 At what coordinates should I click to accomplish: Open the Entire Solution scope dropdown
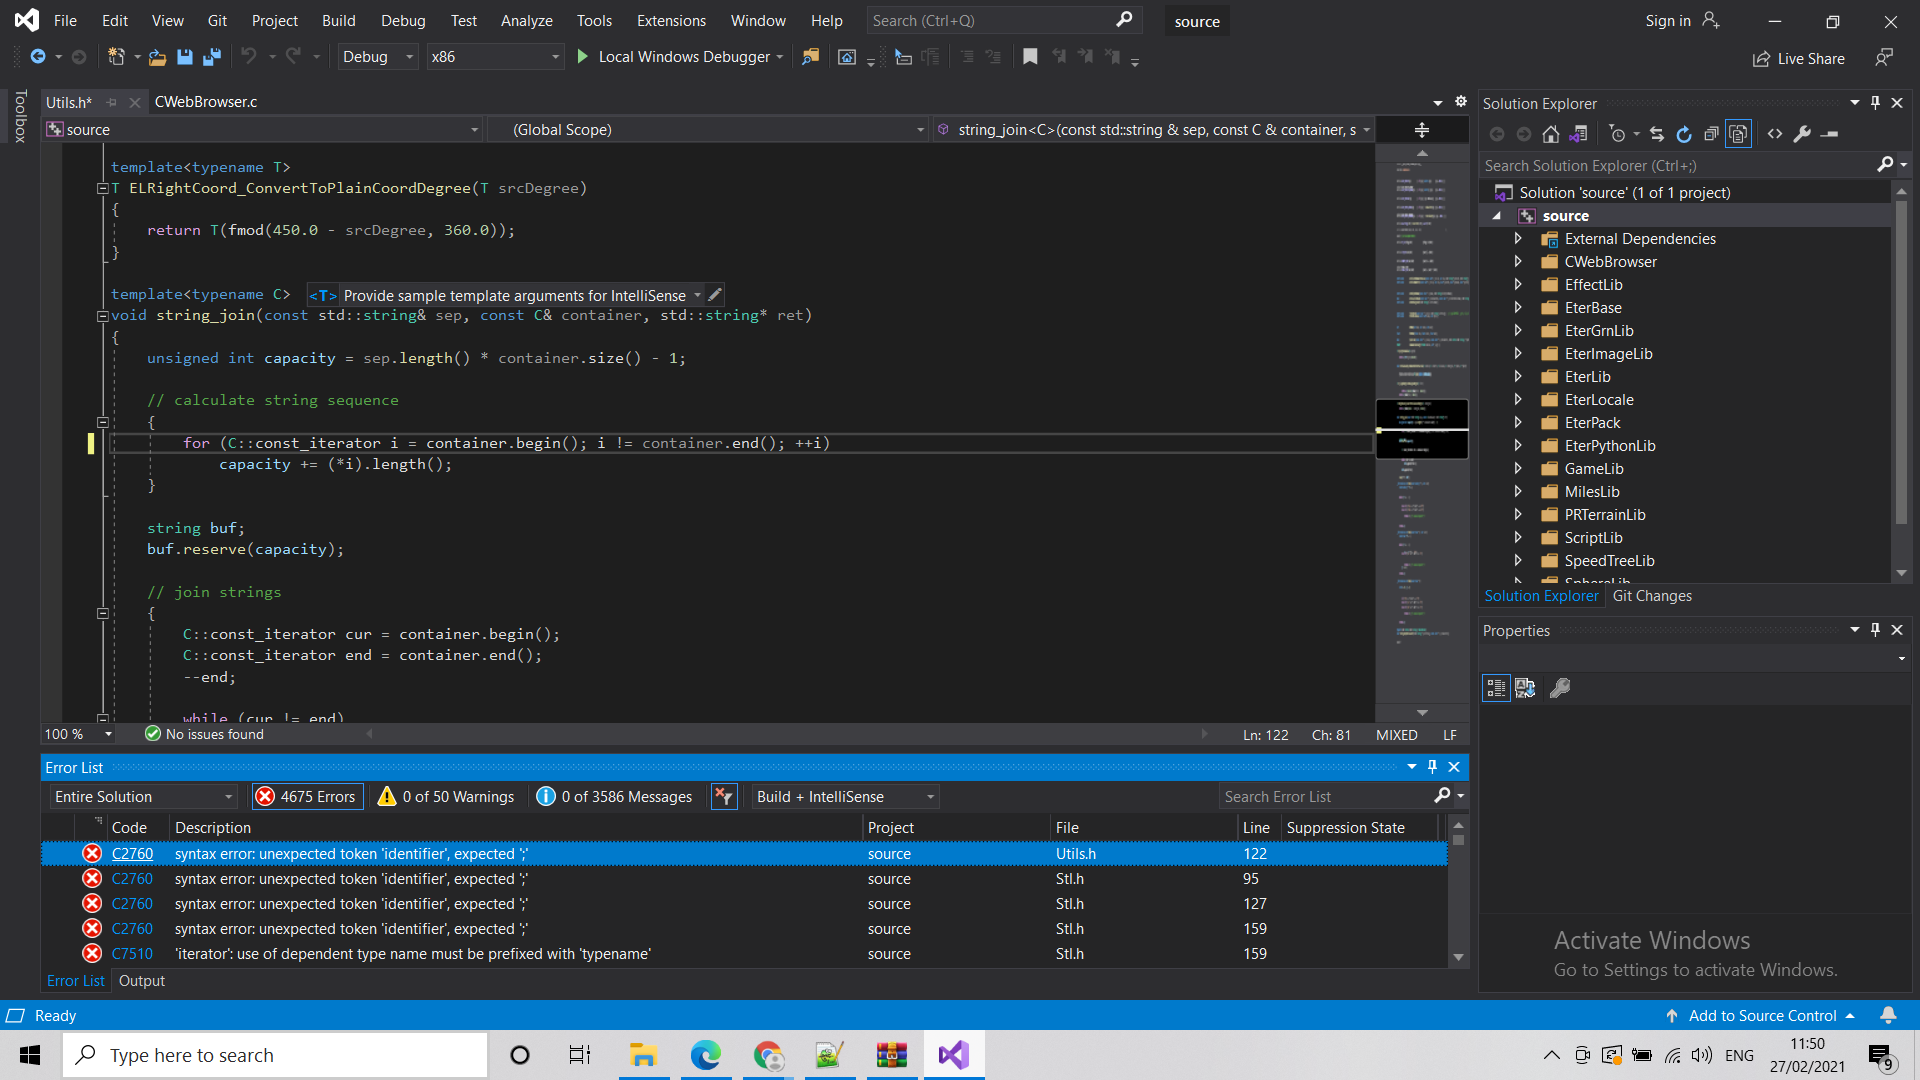click(x=144, y=797)
